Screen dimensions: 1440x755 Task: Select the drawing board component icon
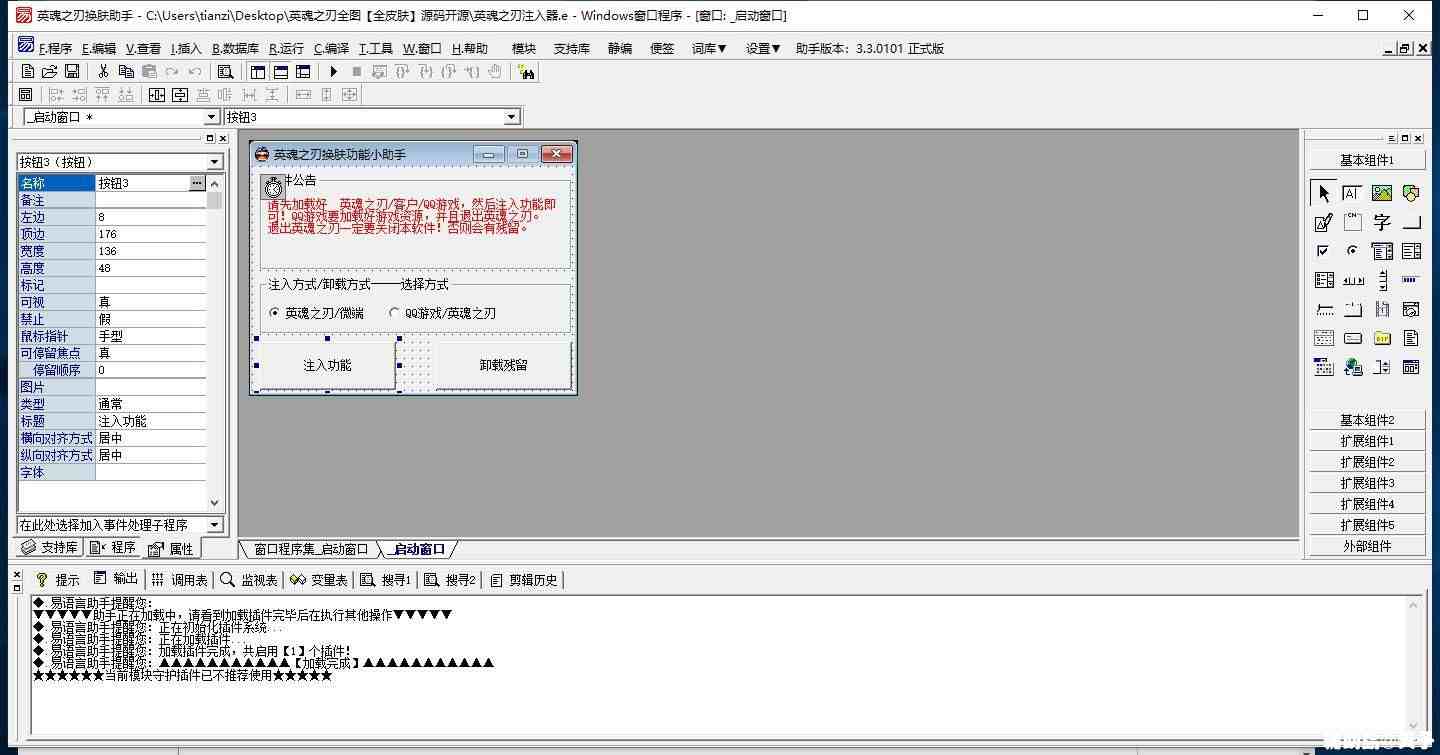[x=1323, y=222]
